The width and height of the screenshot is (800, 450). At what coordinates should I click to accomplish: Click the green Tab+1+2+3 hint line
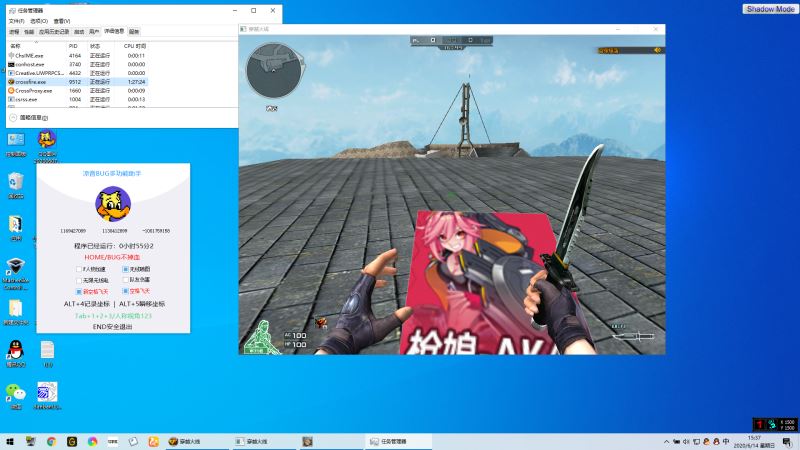coord(113,316)
